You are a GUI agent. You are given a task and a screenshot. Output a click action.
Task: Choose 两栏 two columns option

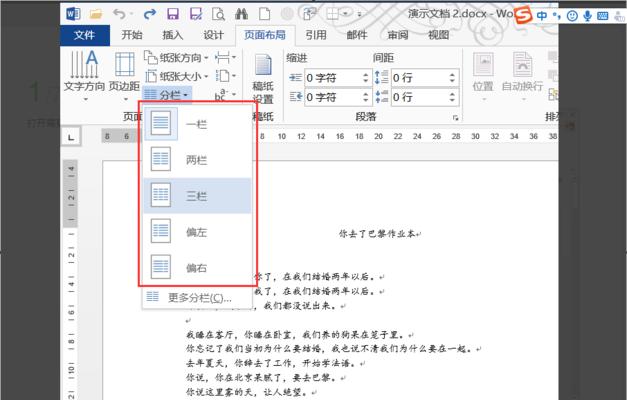click(x=198, y=160)
